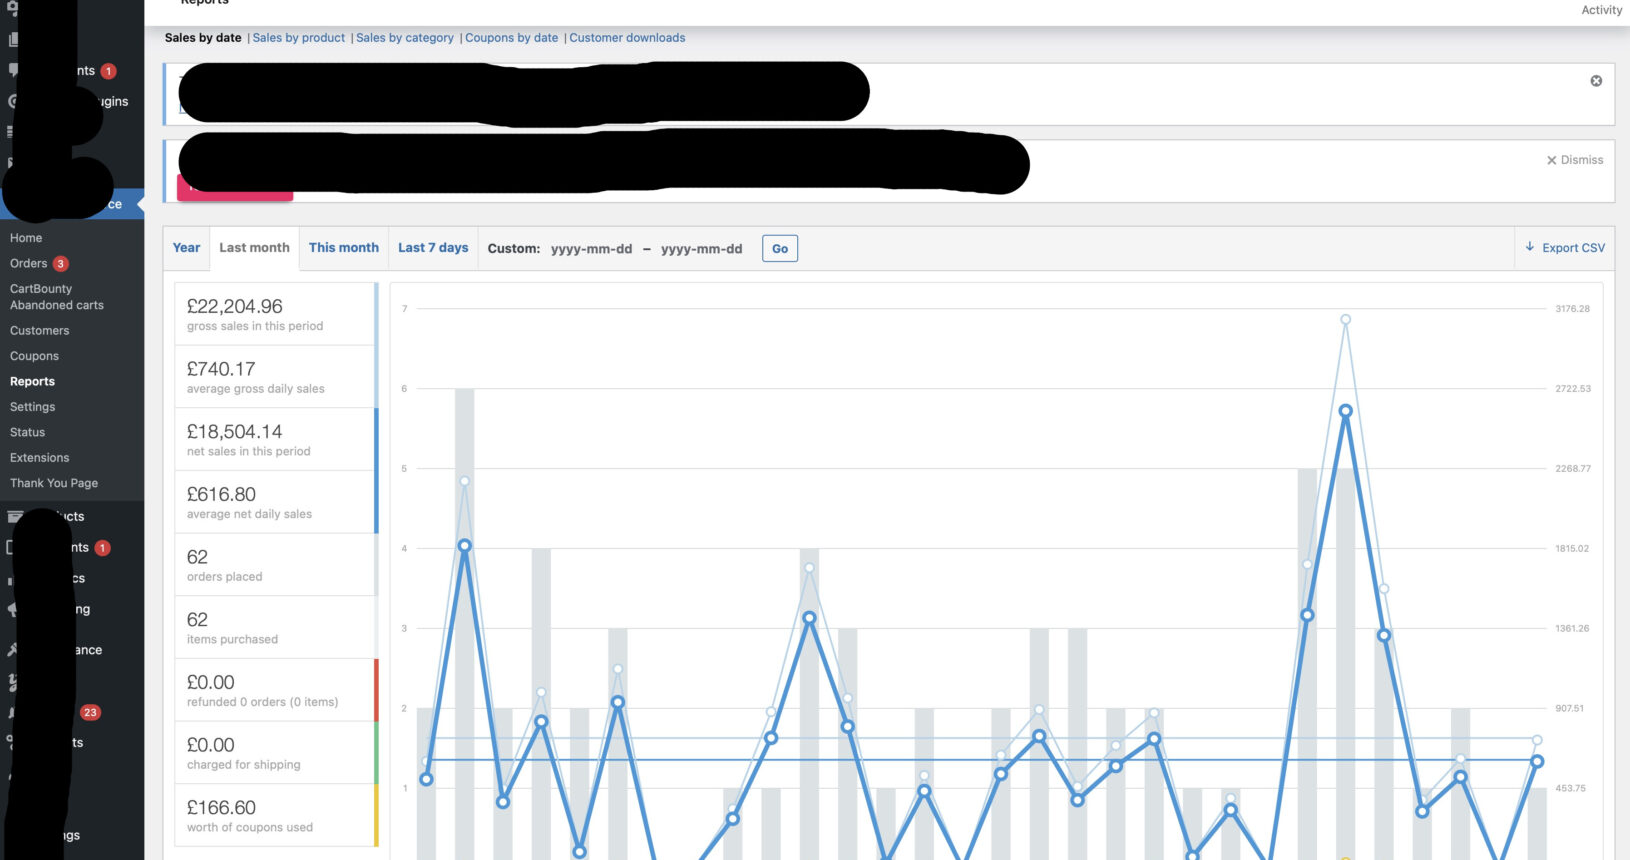Highlight the net sales in this period series
Image resolution: width=1630 pixels, height=860 pixels.
click(275, 439)
